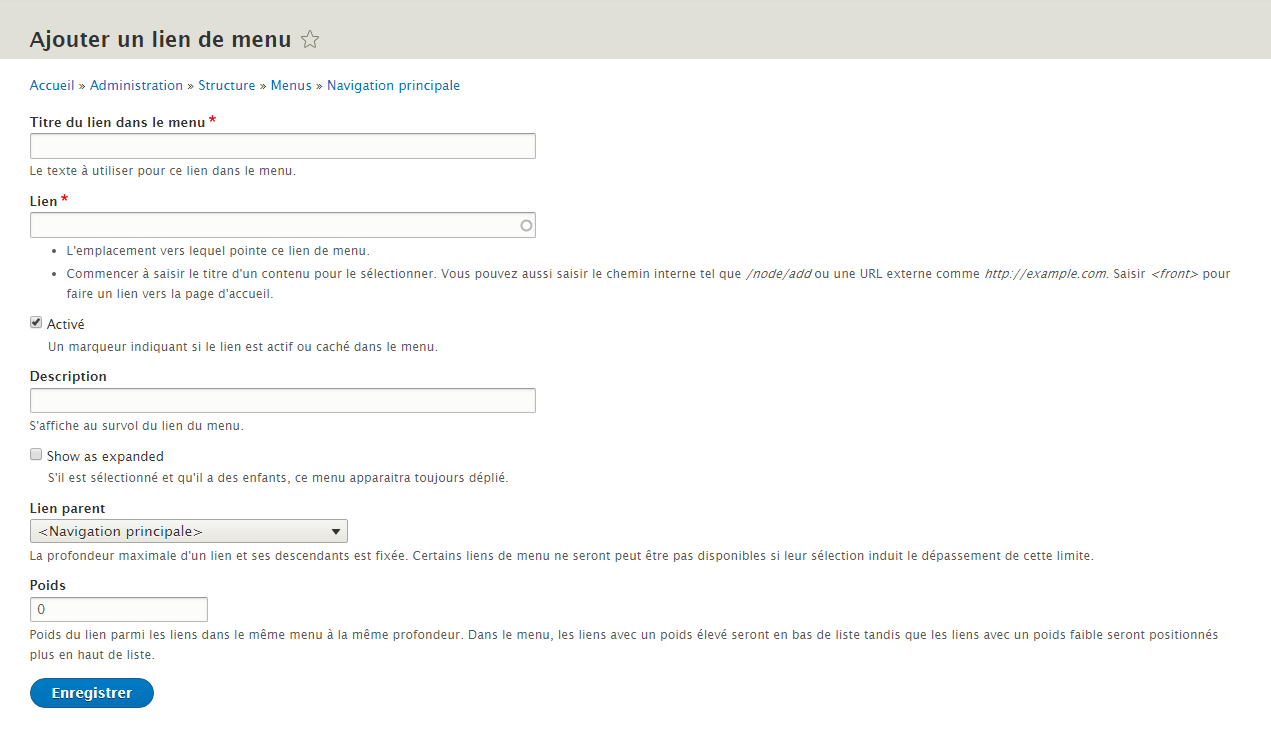
Task: Click the bold "Description" field label
Action: pyautogui.click(x=68, y=377)
